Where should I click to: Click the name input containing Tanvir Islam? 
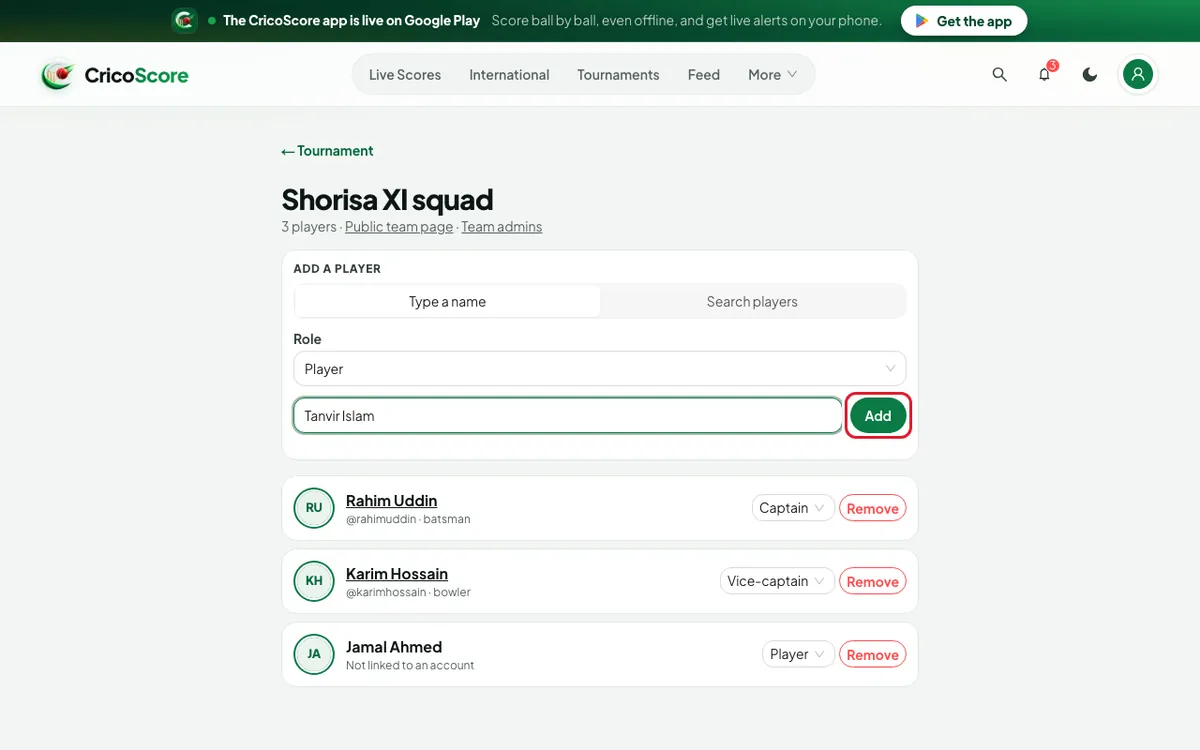coord(568,416)
